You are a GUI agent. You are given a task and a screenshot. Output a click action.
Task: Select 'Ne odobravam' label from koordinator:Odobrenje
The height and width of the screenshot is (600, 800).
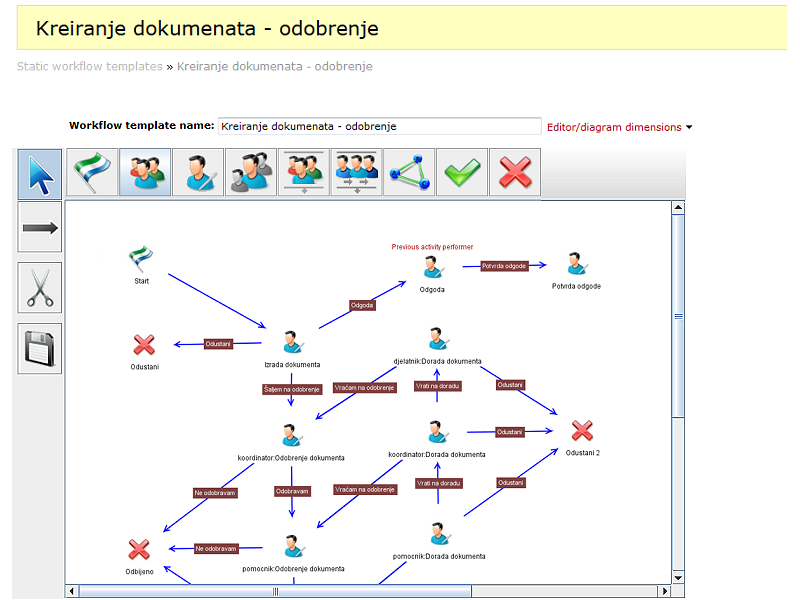pyautogui.click(x=215, y=493)
